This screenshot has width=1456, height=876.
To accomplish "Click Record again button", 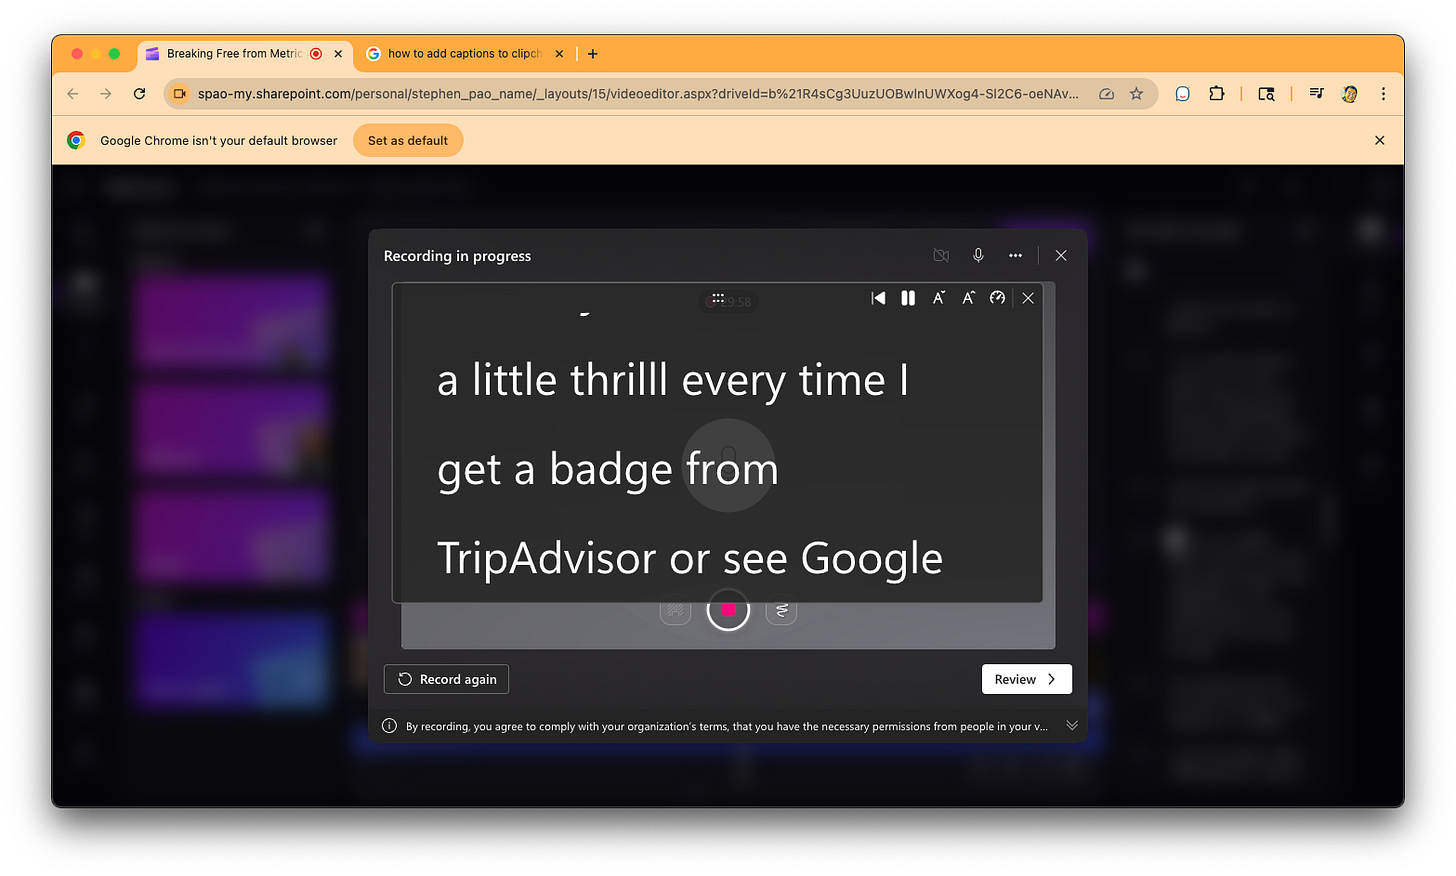I will click(446, 679).
